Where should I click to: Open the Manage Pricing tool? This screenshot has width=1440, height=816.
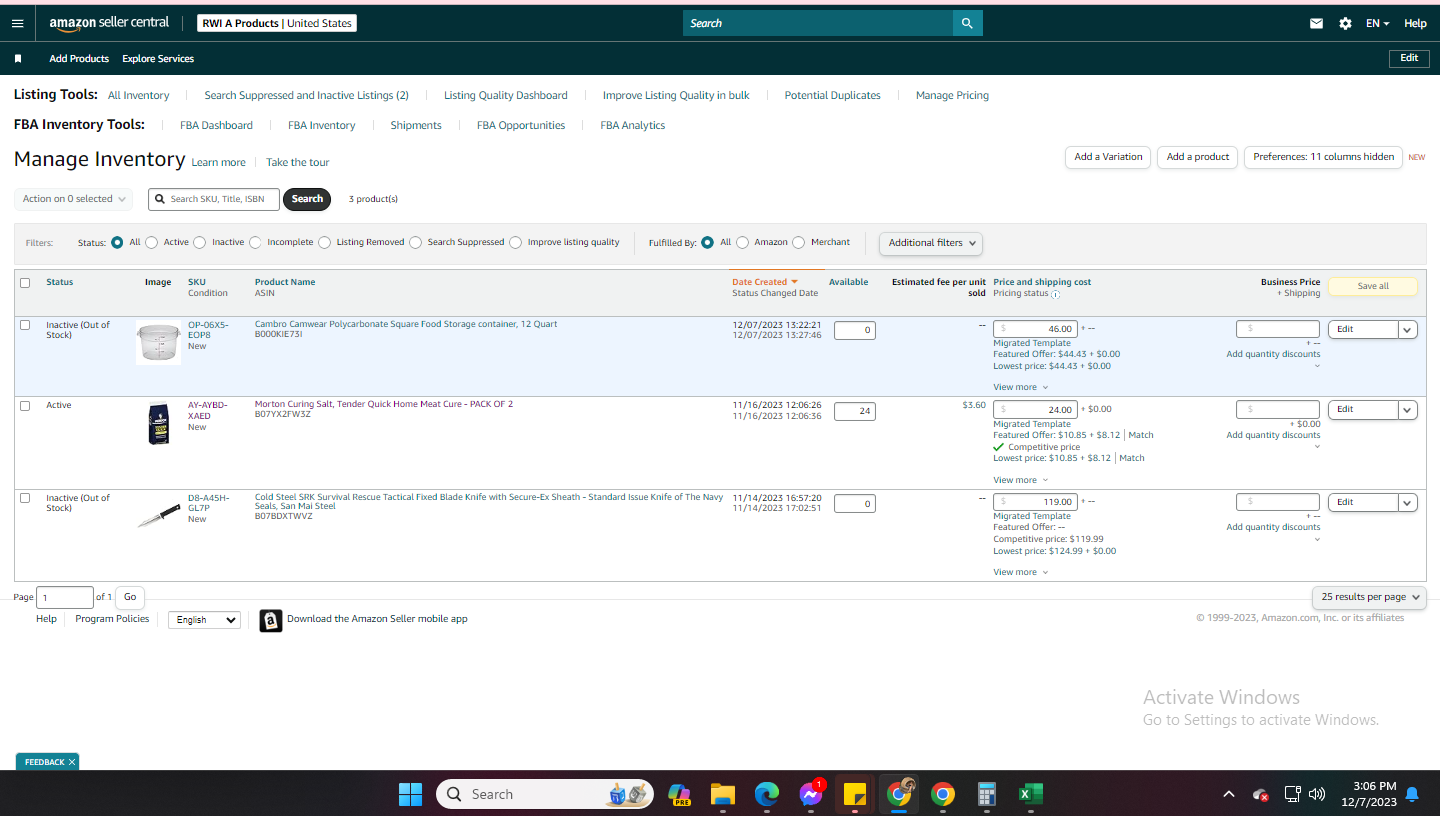point(952,96)
